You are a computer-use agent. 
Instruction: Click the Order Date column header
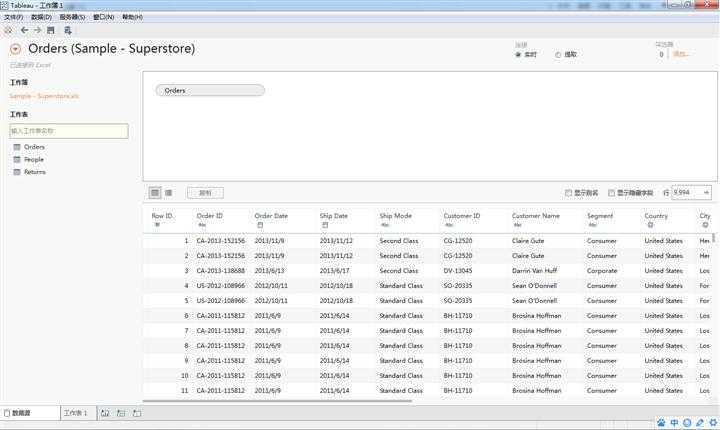(271, 215)
